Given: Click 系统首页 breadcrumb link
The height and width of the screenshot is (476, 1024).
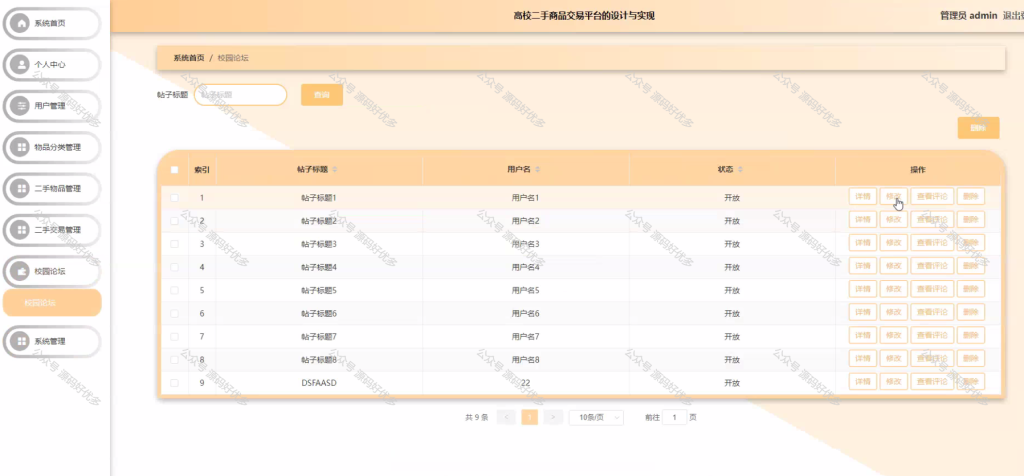Looking at the screenshot, I should coord(189,58).
